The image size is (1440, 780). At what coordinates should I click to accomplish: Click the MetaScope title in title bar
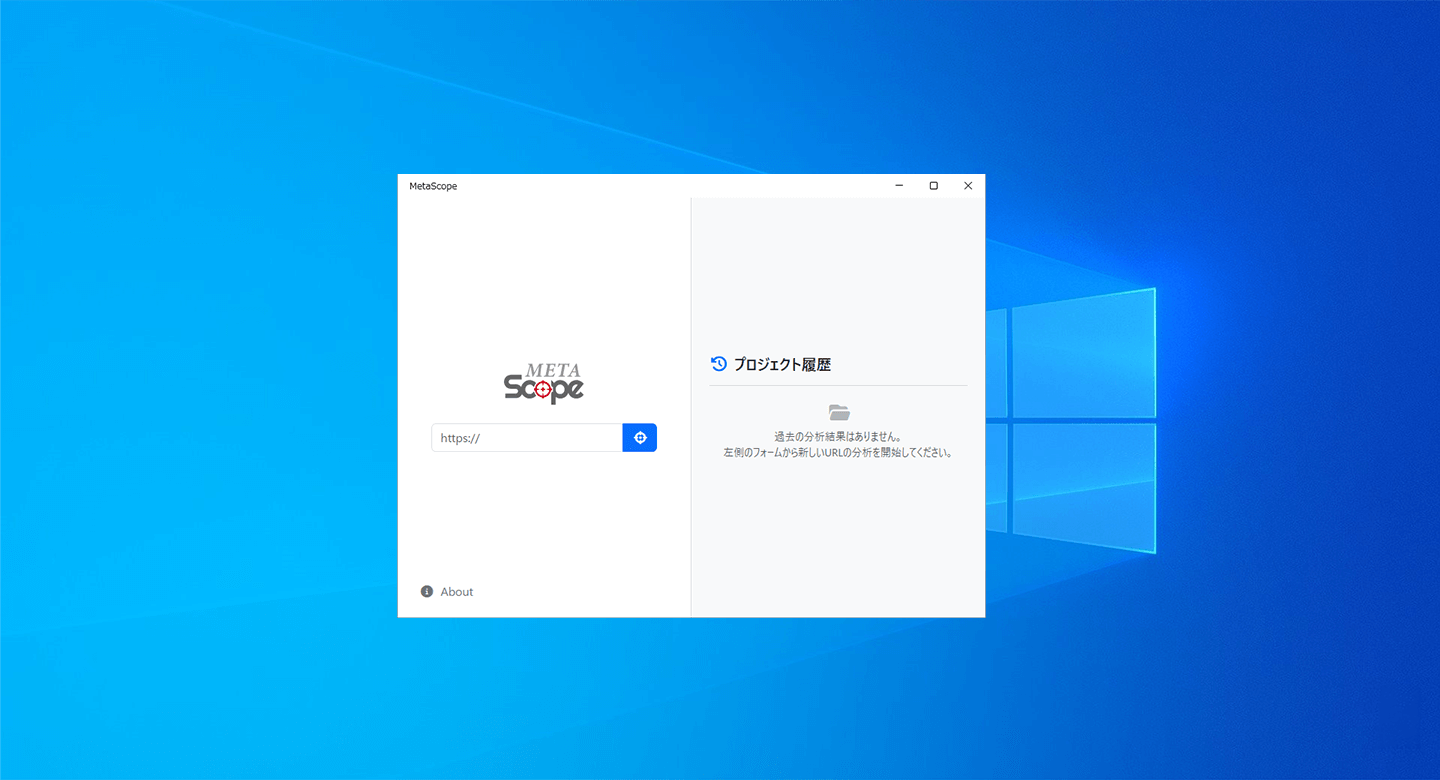click(433, 186)
